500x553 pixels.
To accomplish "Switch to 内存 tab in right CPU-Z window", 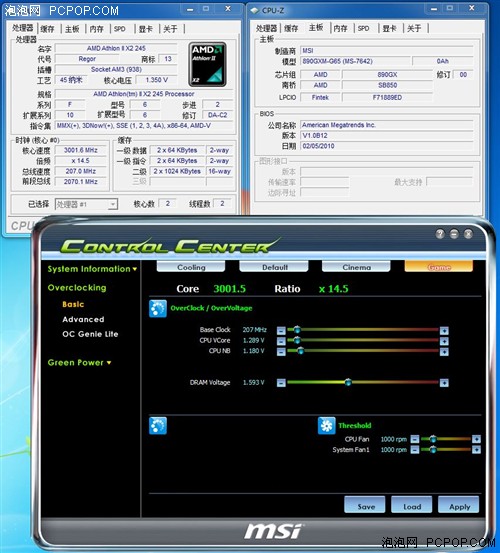I will [x=340, y=28].
